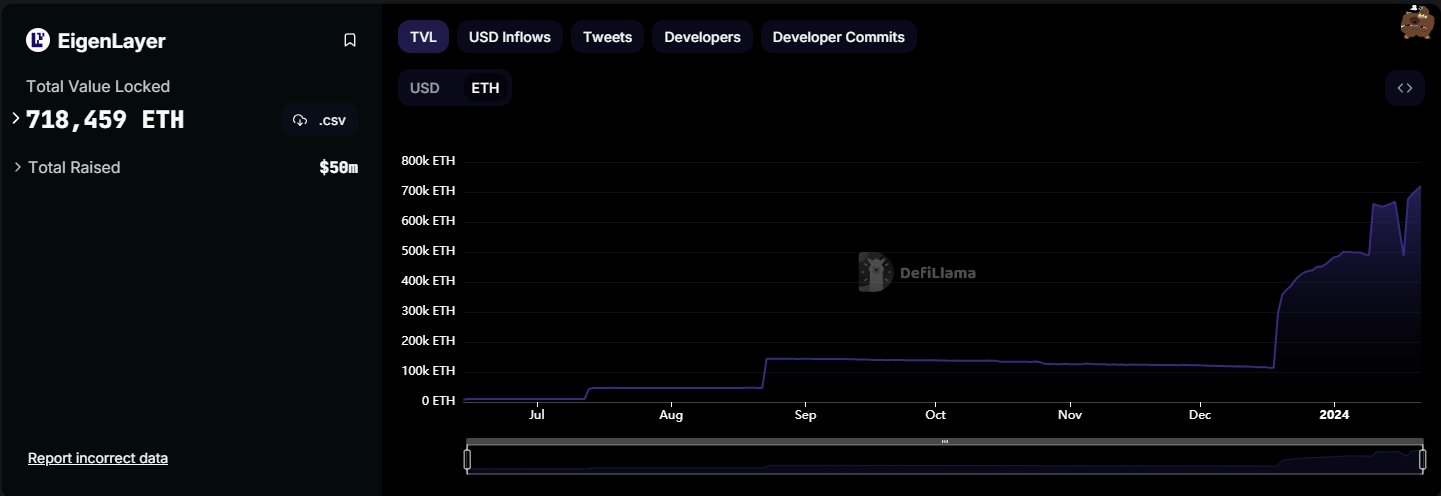Toggle the TVL chart metric
Image resolution: width=1441 pixels, height=496 pixels.
tap(423, 37)
